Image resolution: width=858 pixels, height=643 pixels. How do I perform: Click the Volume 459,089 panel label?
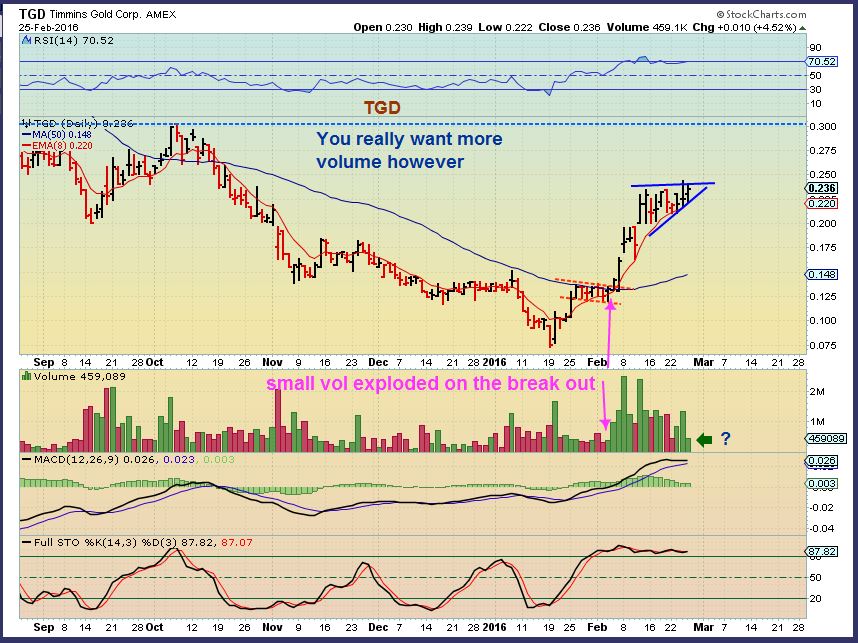[x=79, y=376]
